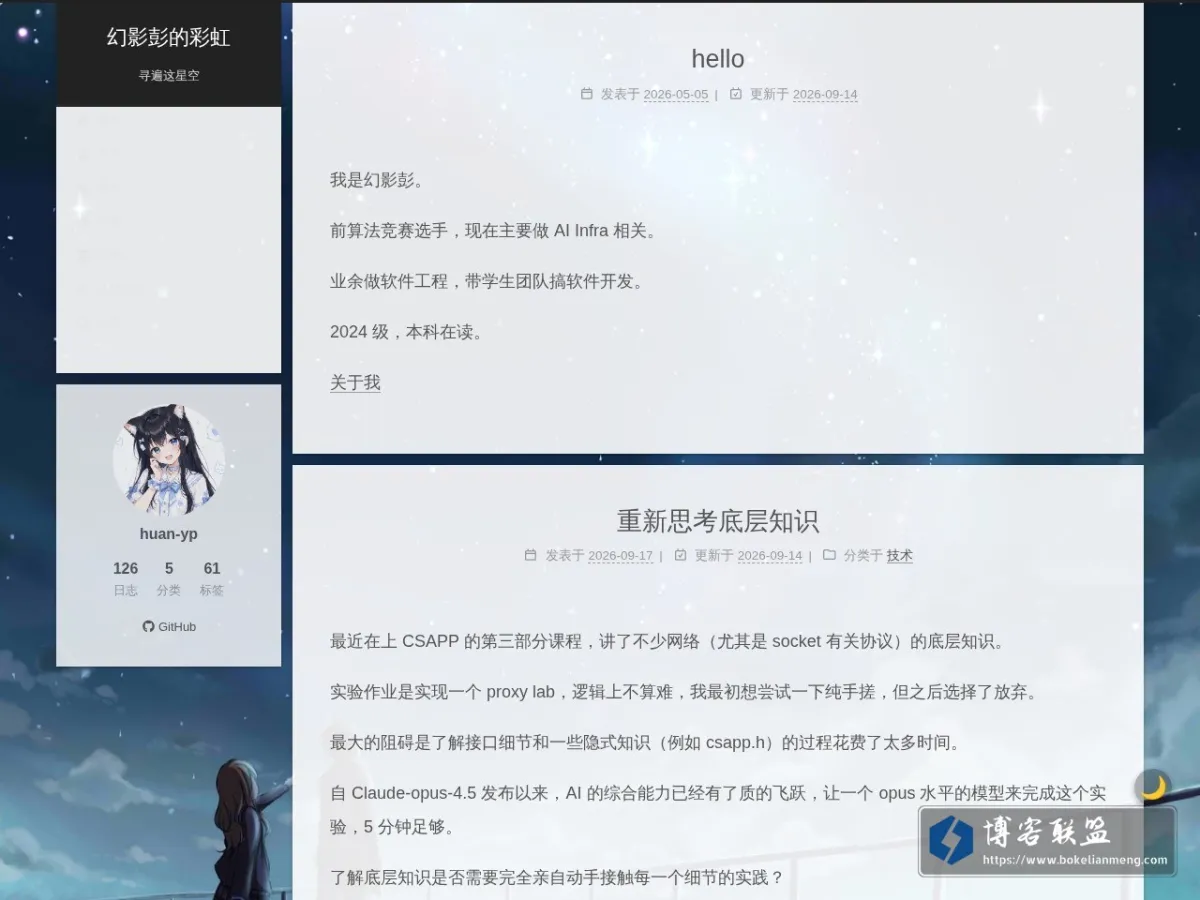Viewport: 1200px width, 900px height.
Task: Open the hello post title
Action: click(718, 58)
